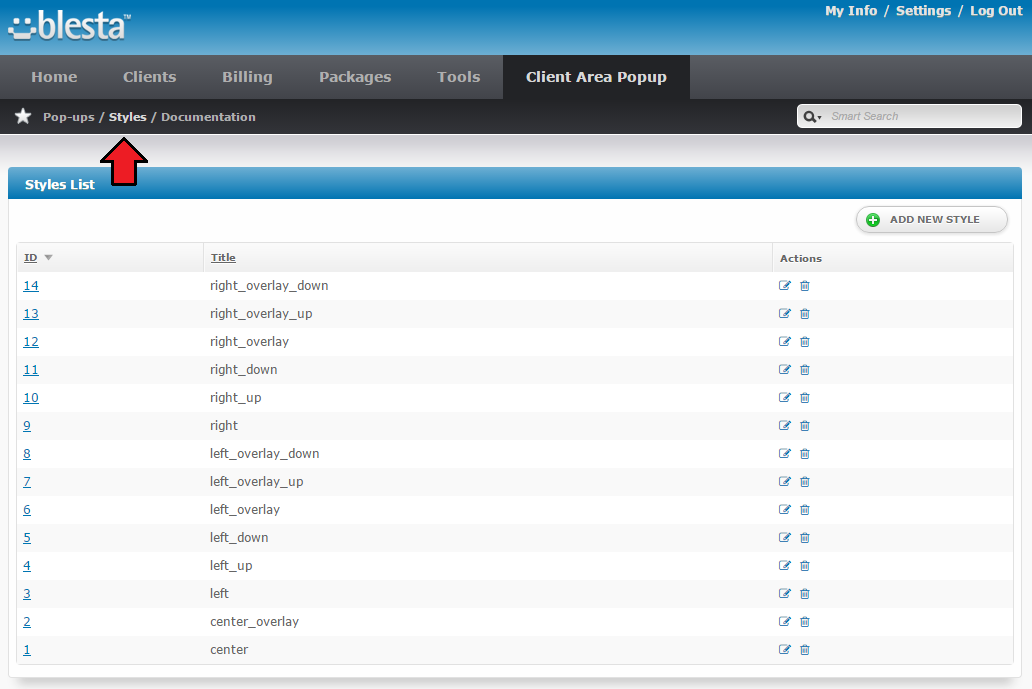Open the Documentation link
The image size is (1032, 689).
click(208, 116)
